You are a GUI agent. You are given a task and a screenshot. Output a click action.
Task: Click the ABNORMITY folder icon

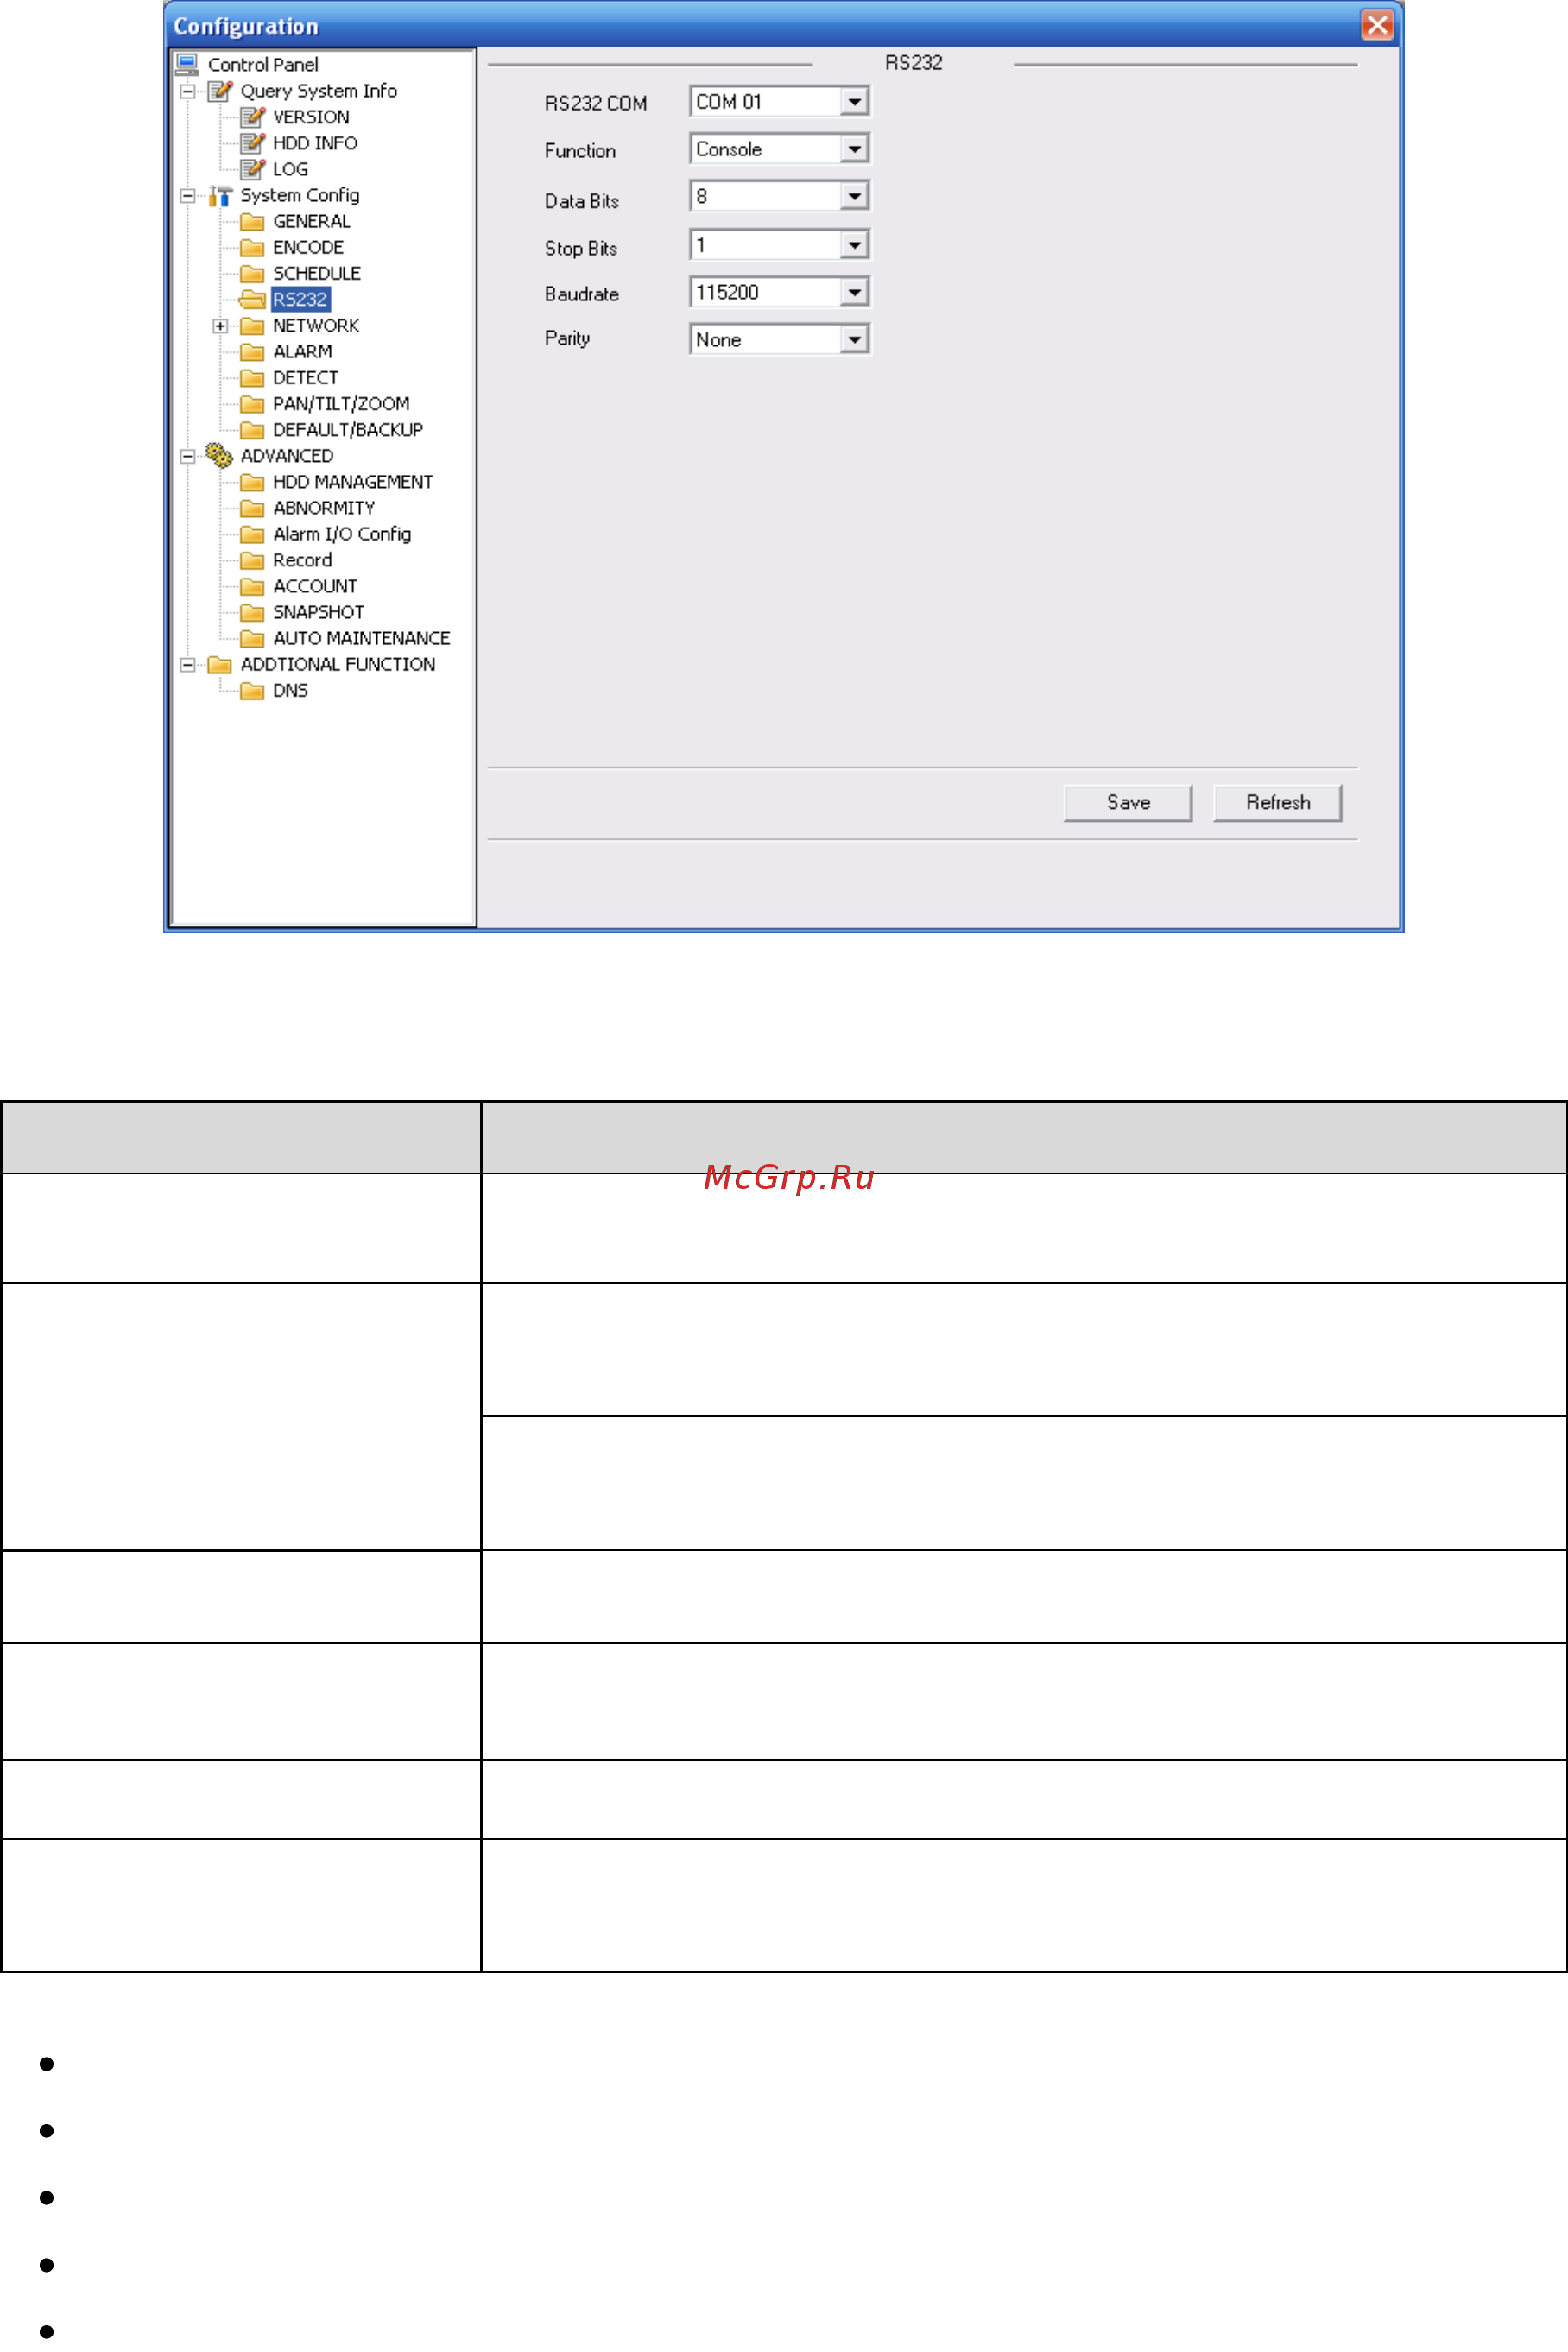[x=253, y=508]
